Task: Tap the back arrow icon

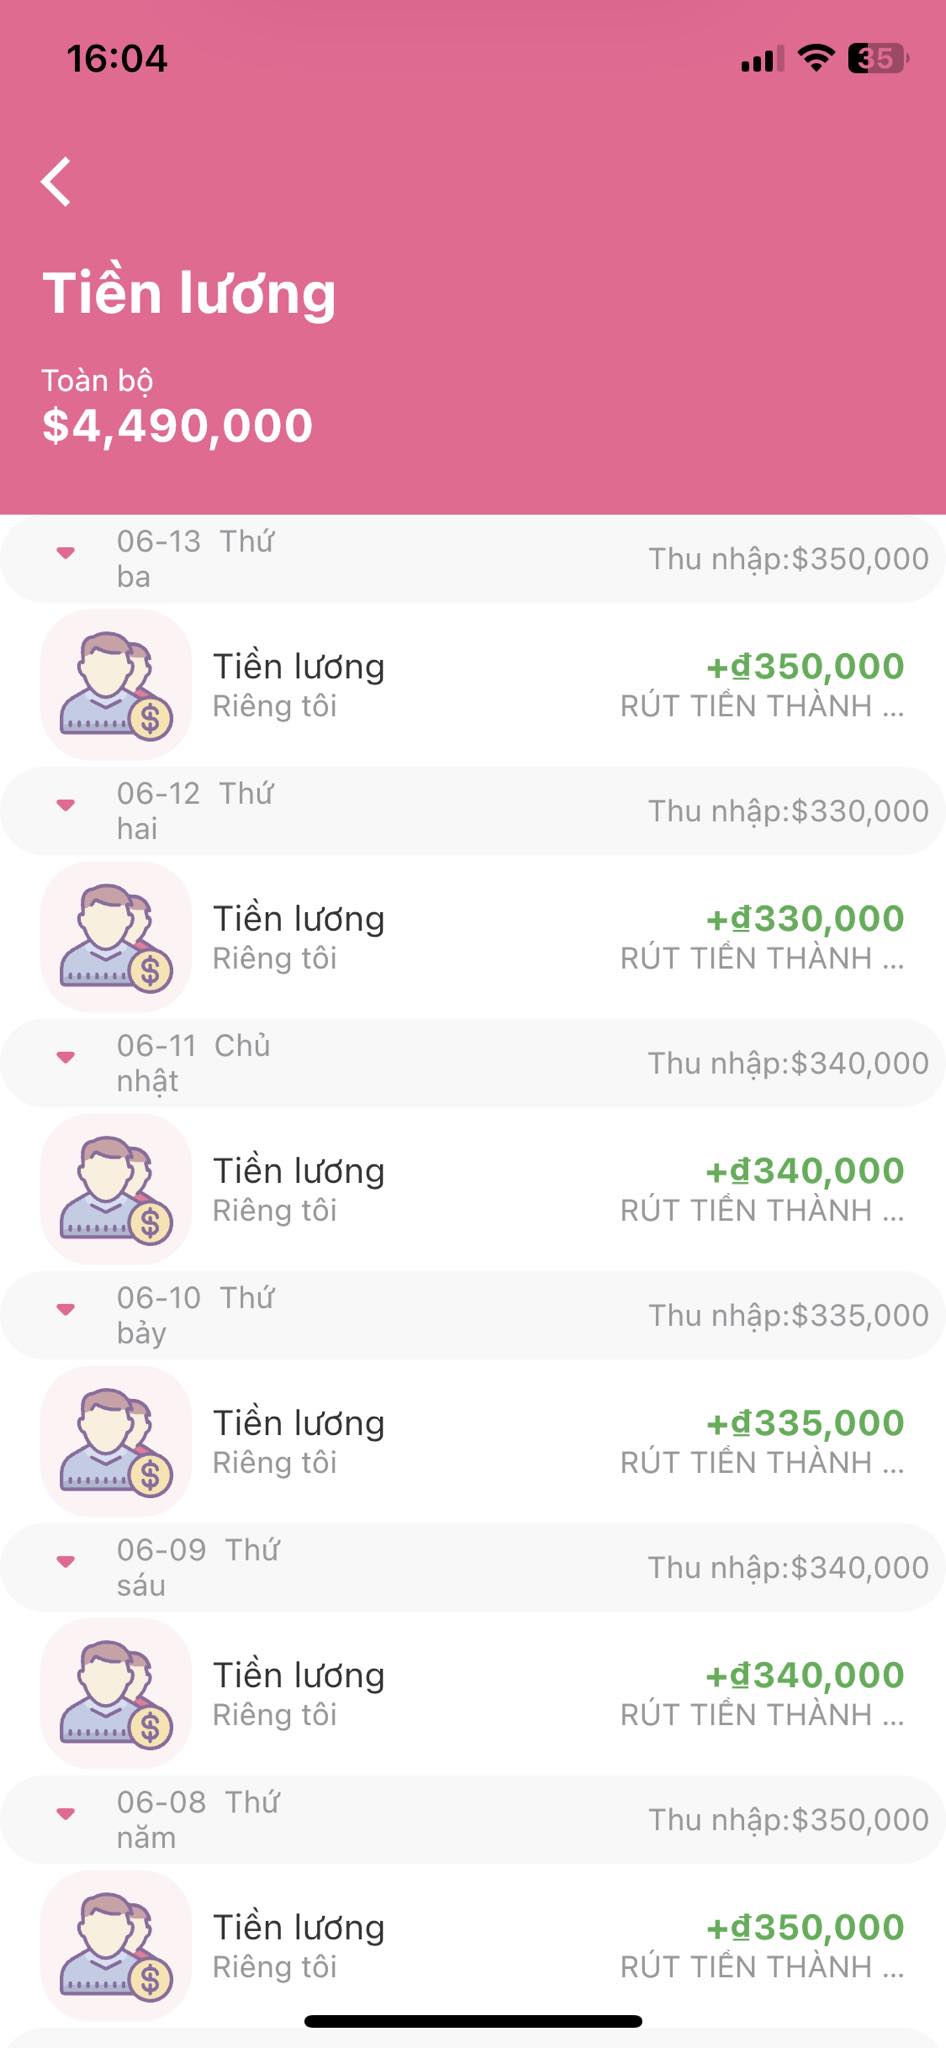Action: tap(57, 182)
